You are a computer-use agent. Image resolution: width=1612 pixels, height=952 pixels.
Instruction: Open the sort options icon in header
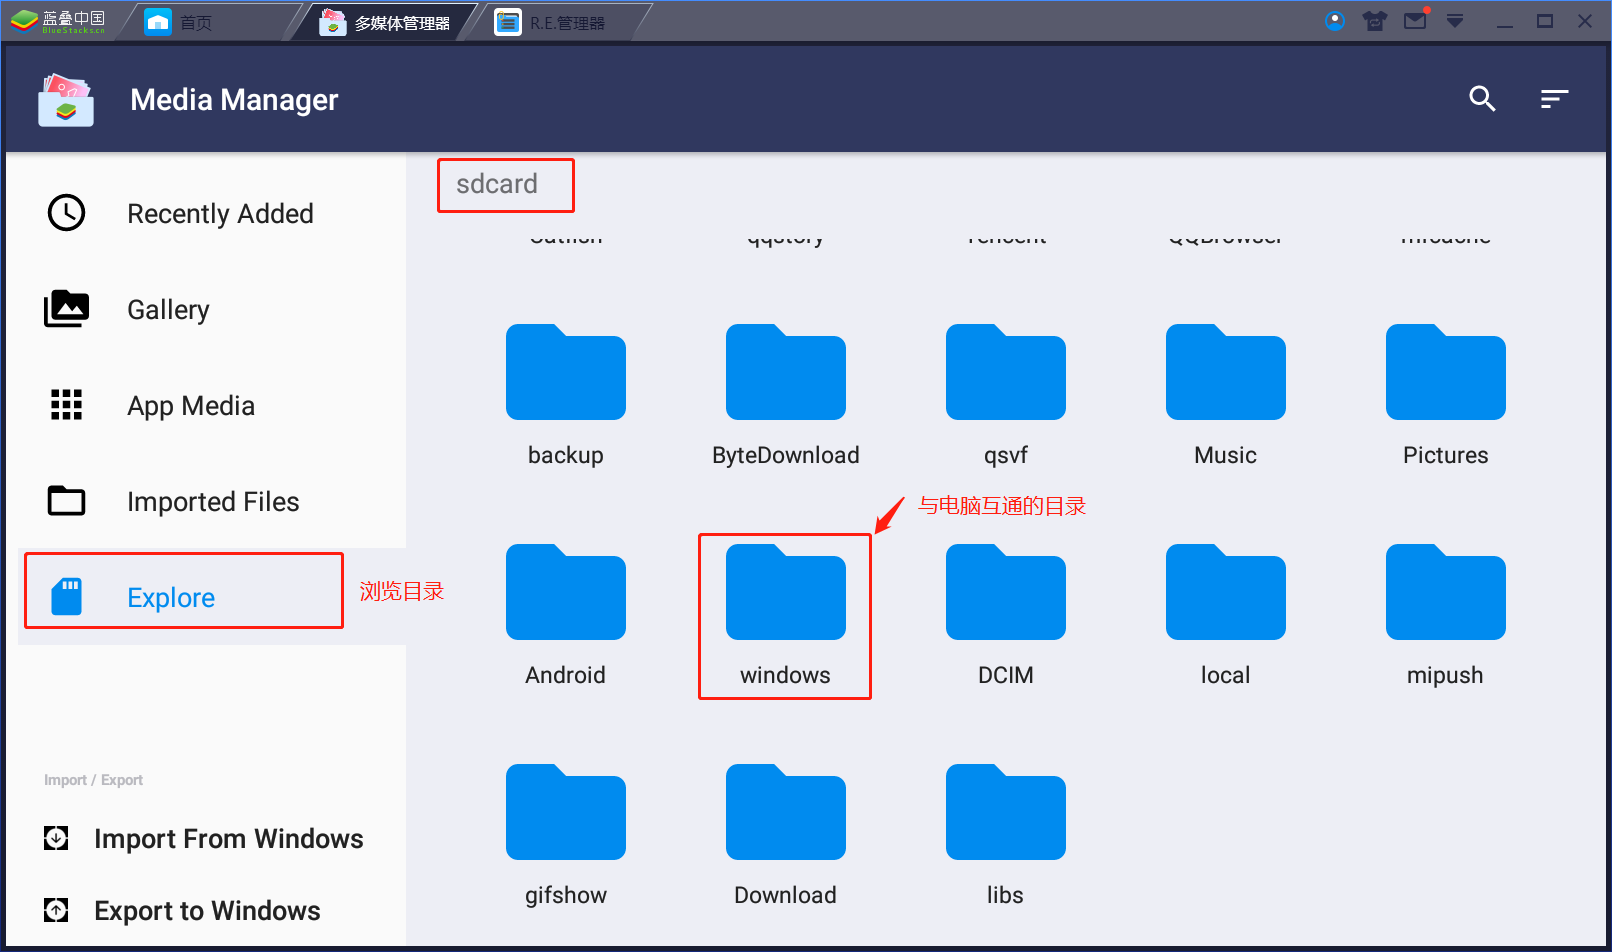coord(1554,99)
